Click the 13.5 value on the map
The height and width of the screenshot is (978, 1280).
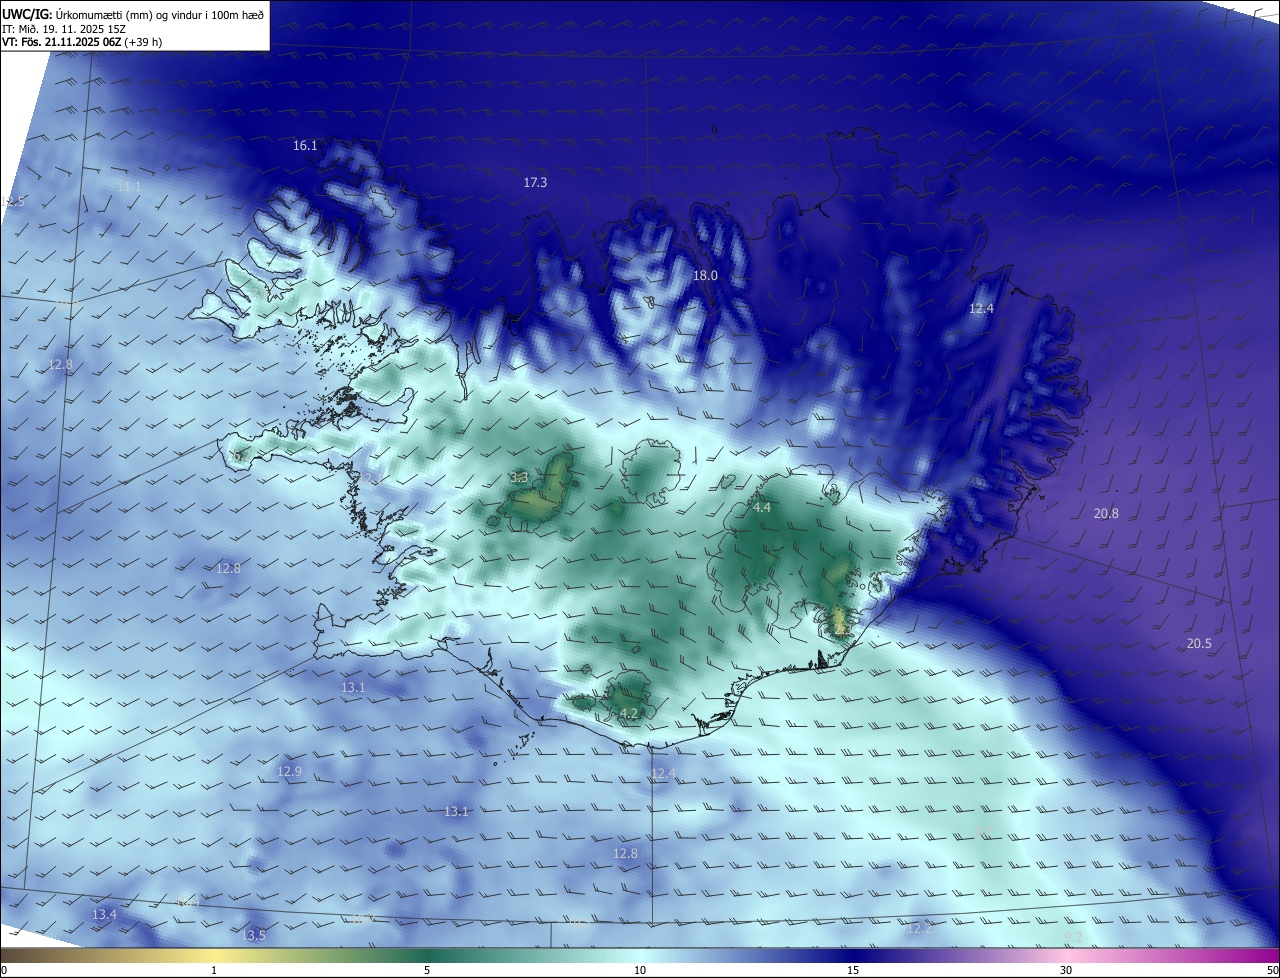(x=254, y=936)
